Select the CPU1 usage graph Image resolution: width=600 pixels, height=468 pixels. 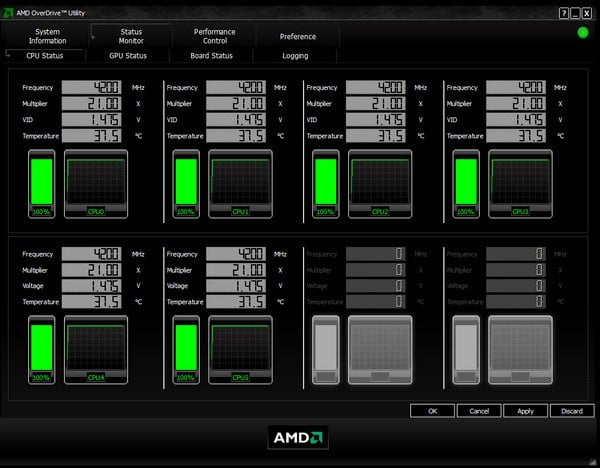pos(240,184)
